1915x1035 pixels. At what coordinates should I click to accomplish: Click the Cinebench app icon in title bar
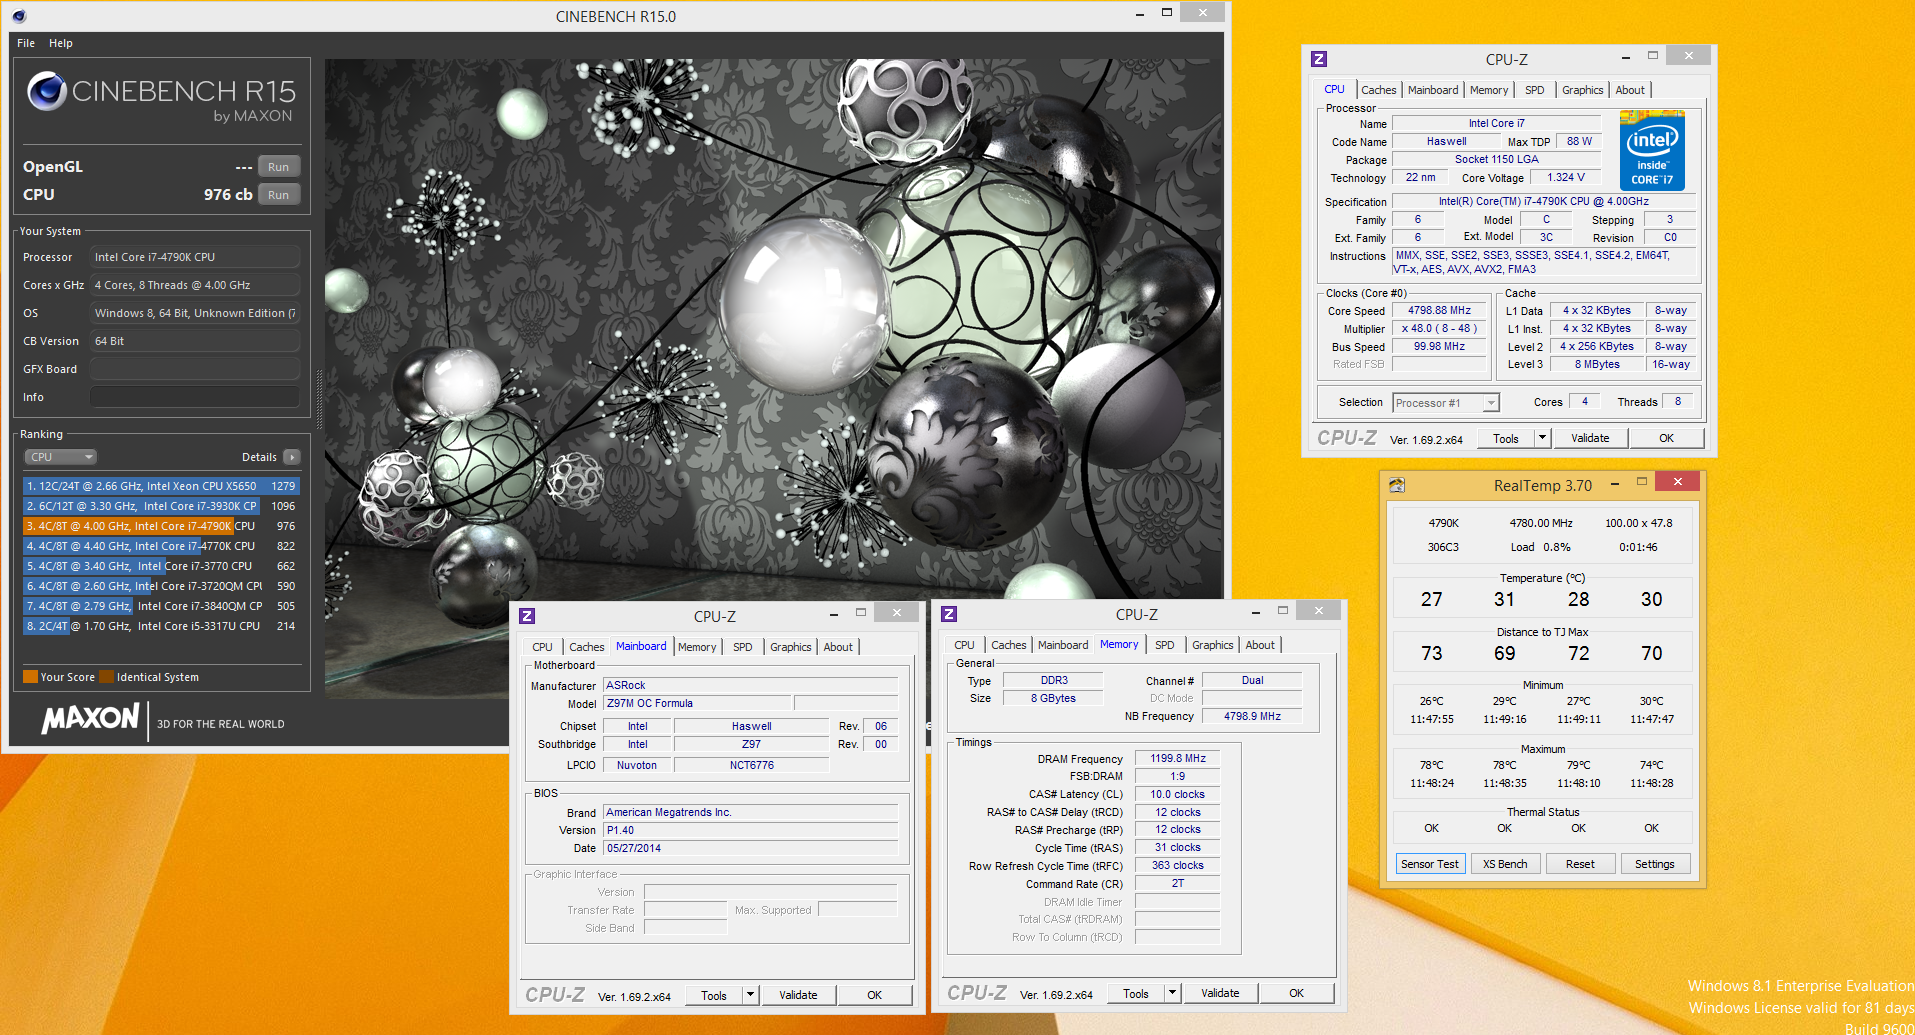[19, 16]
